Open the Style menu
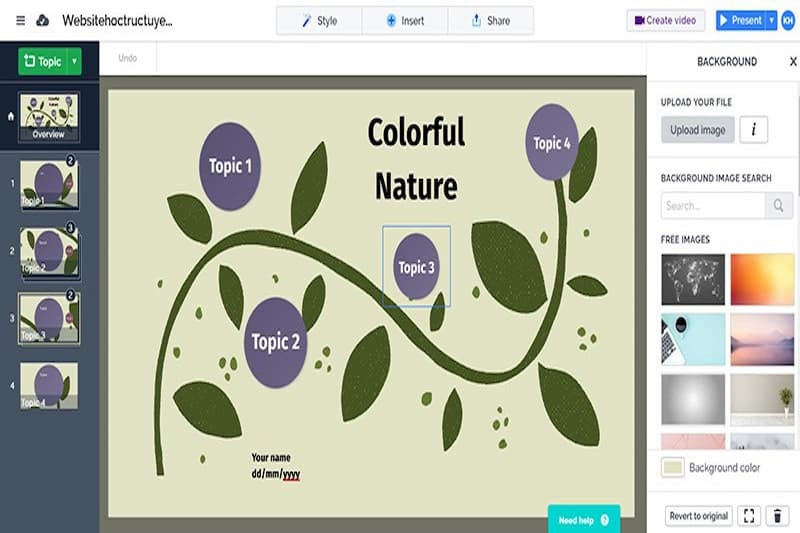The width and height of the screenshot is (800, 533). coord(319,20)
